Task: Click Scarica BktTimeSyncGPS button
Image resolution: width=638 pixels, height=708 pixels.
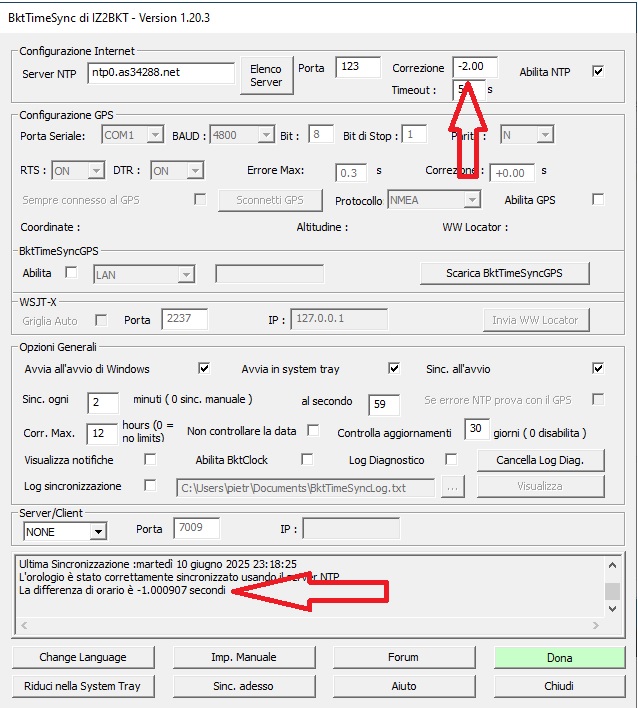Action: tap(504, 273)
